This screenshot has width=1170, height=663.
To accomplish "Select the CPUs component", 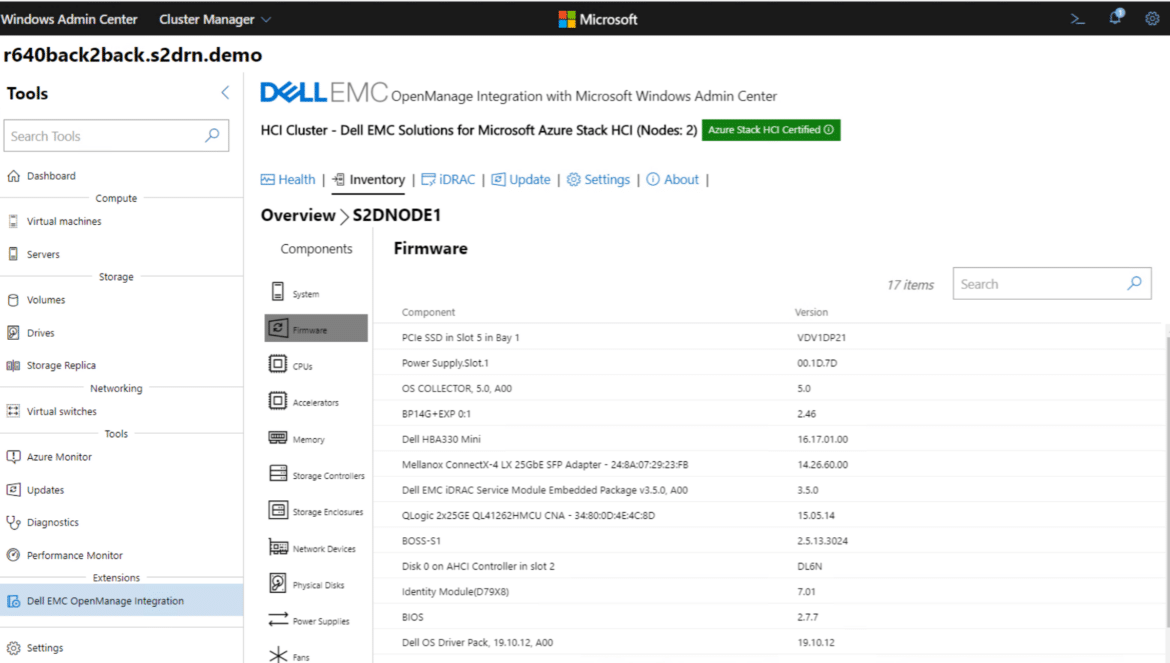I will [316, 365].
